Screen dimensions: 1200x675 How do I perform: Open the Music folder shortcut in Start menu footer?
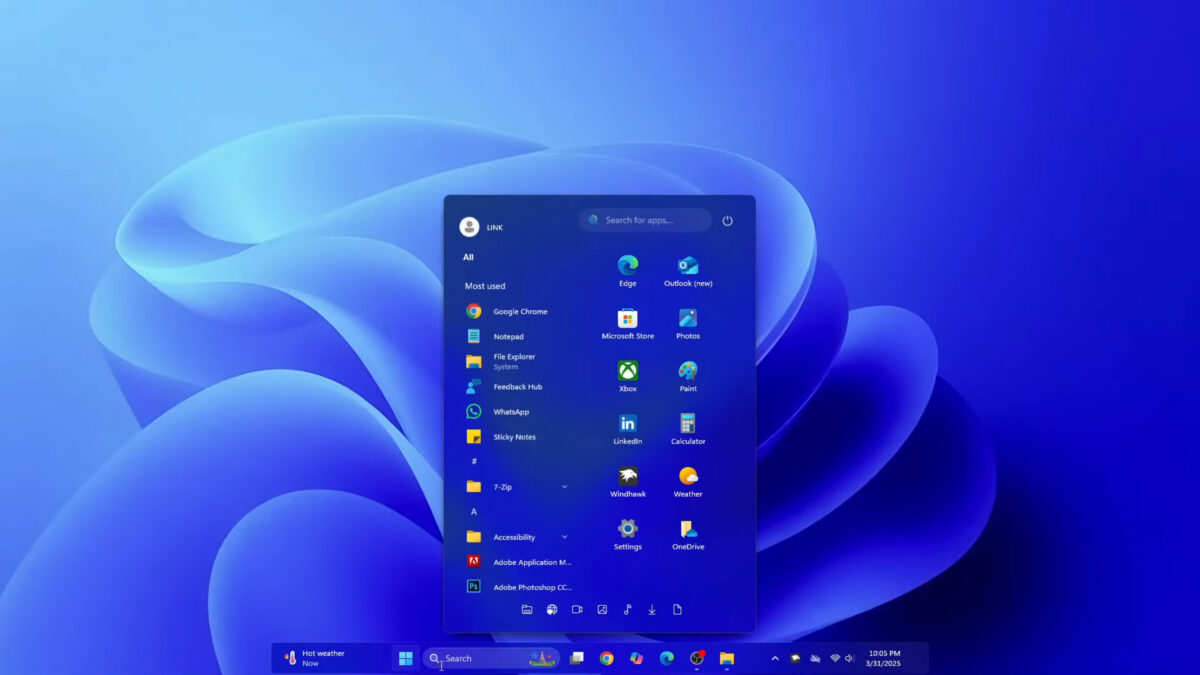tap(627, 609)
